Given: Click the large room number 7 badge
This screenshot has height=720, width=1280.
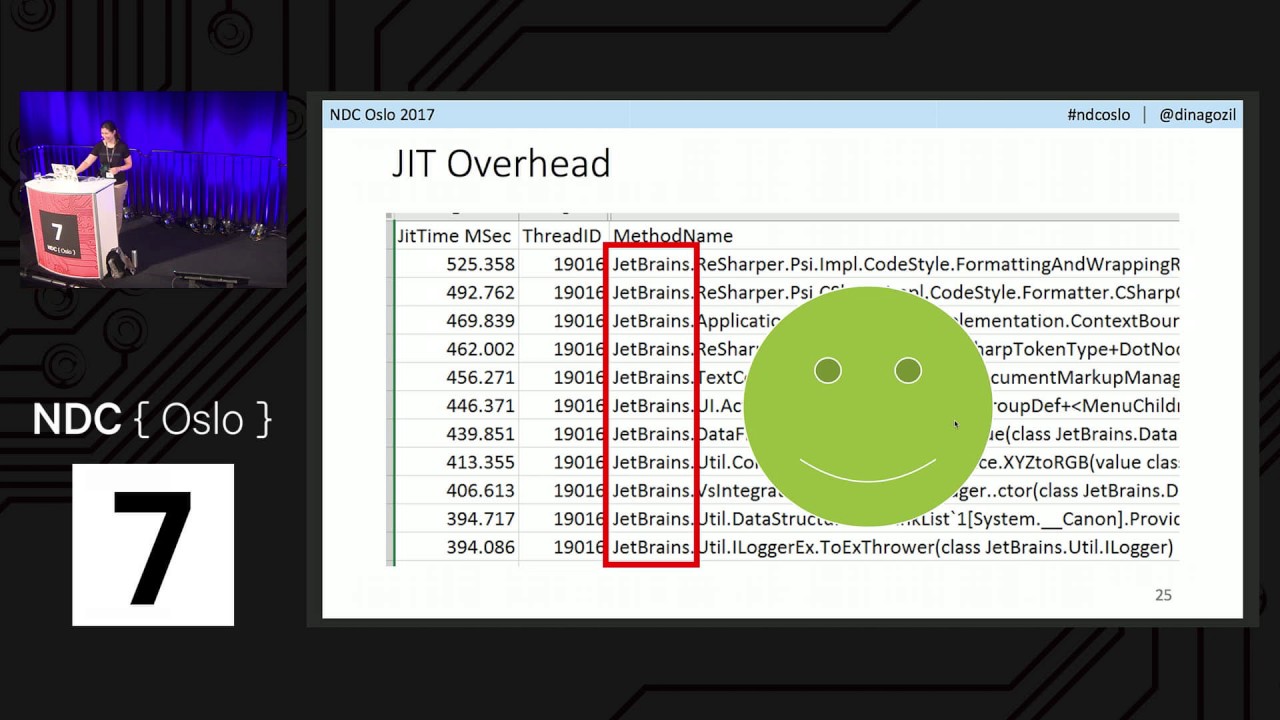Looking at the screenshot, I should 153,545.
